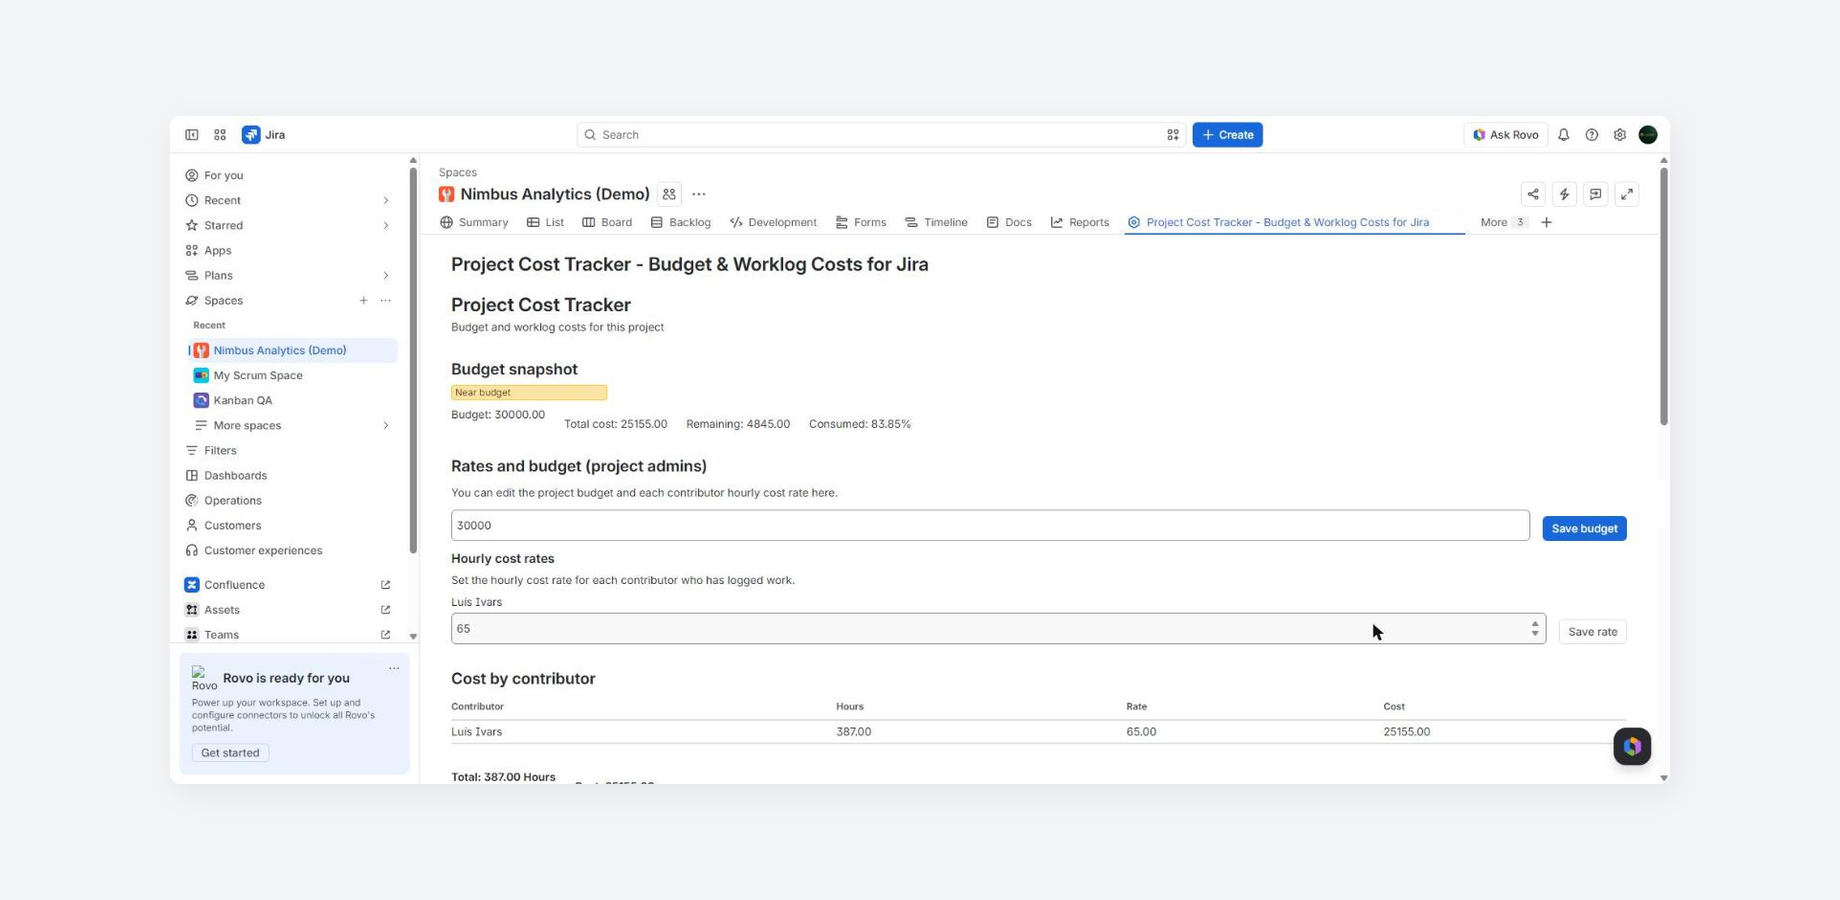
Task: Open settings gear icon
Action: pos(1619,135)
